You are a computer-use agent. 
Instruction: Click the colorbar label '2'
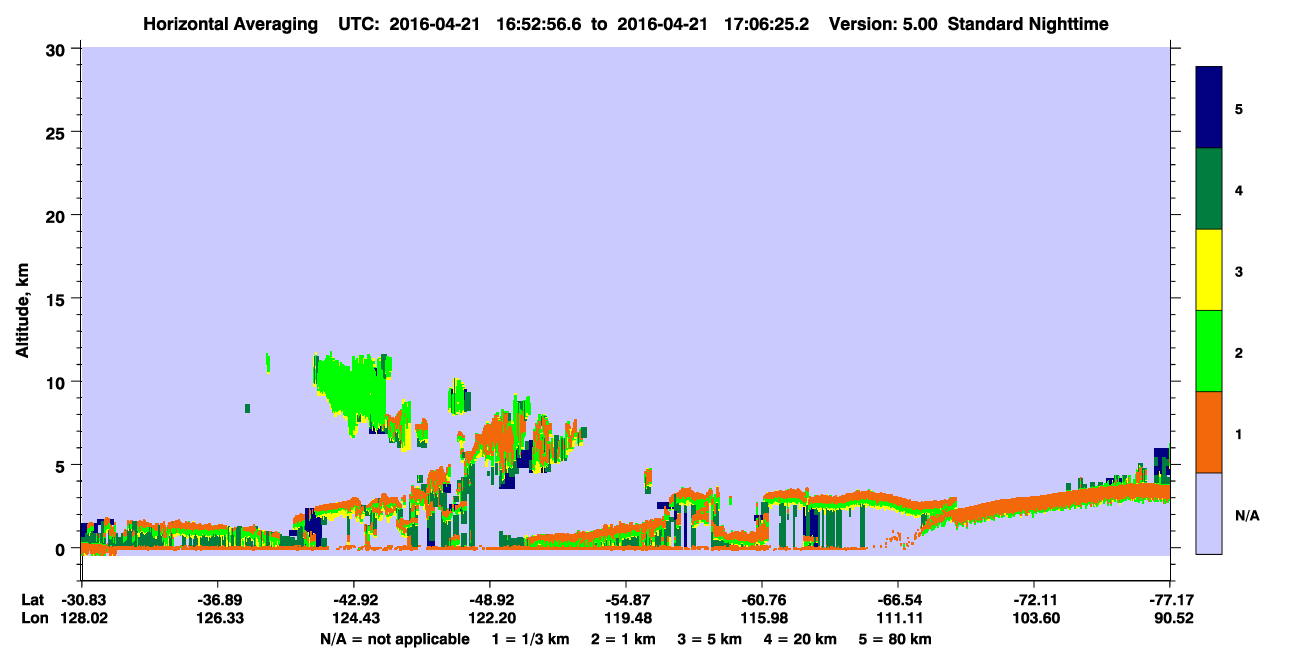(1238, 352)
